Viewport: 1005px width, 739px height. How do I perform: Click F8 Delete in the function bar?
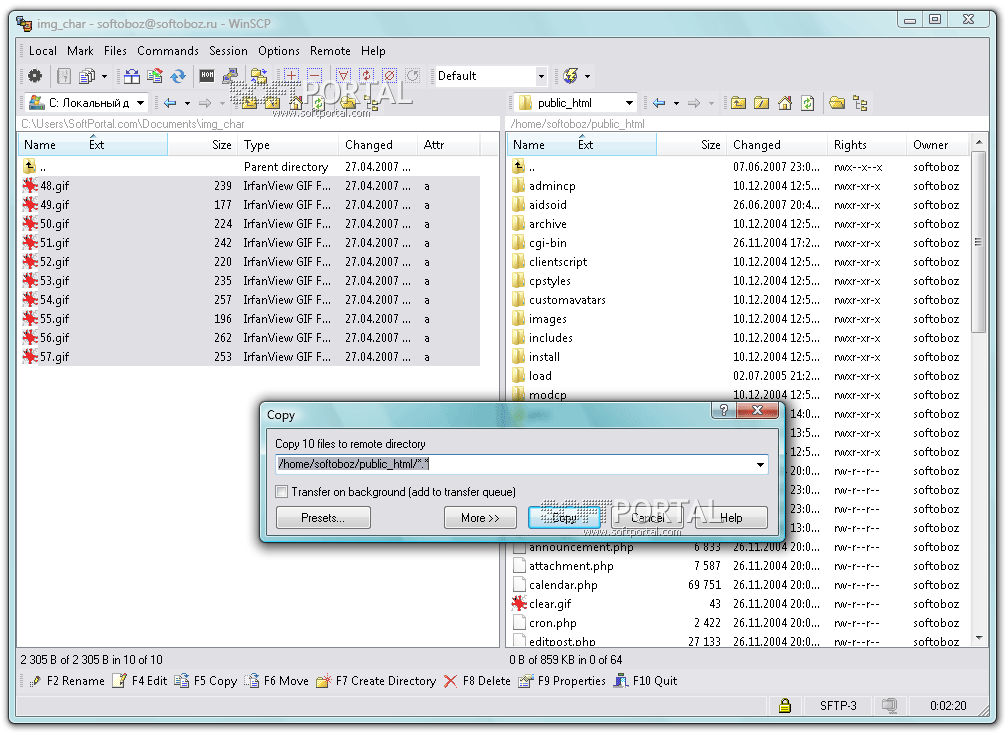(x=478, y=681)
